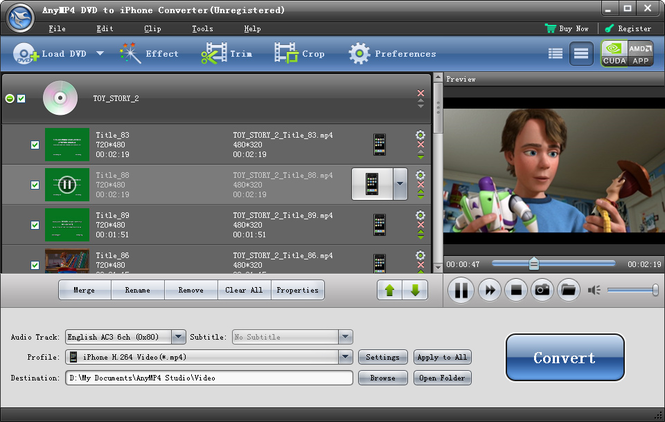Open the Profile dropdown arrow

(346, 357)
